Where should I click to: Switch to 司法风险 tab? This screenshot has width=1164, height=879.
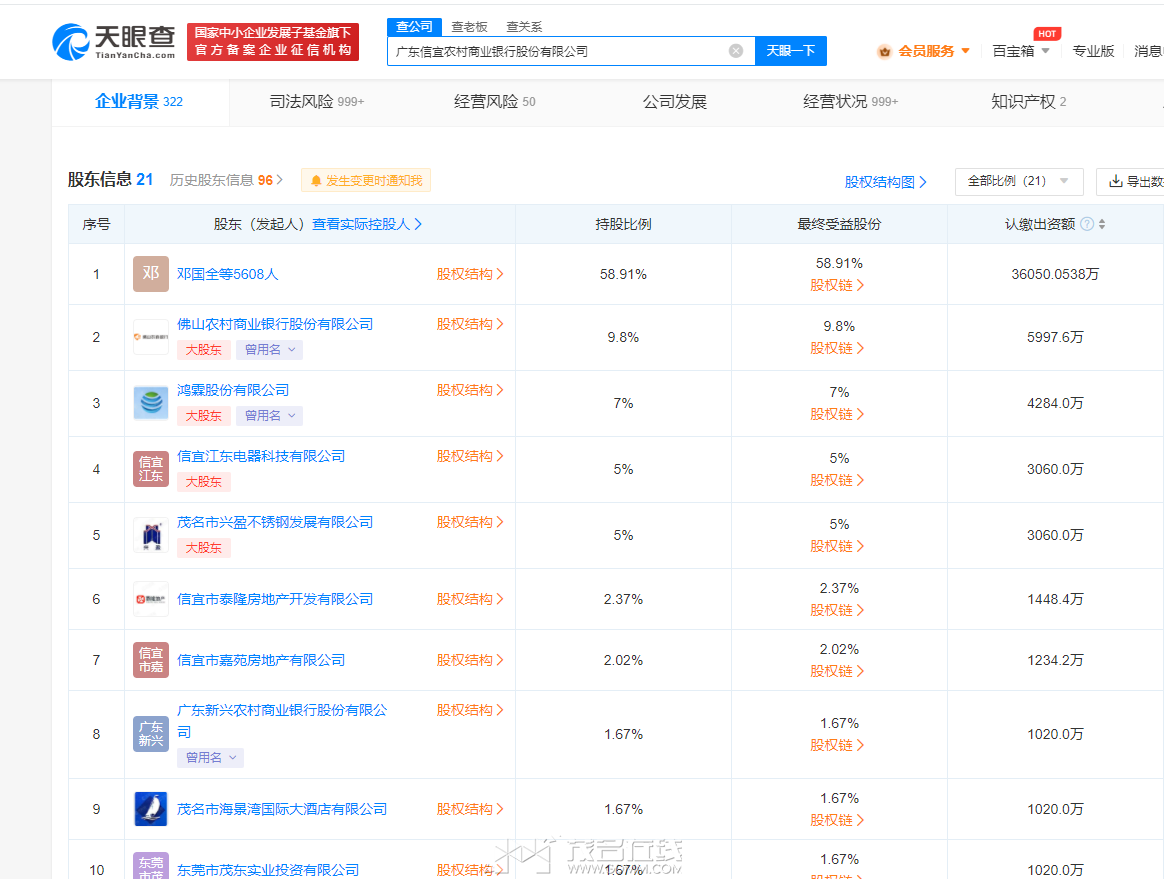(317, 102)
